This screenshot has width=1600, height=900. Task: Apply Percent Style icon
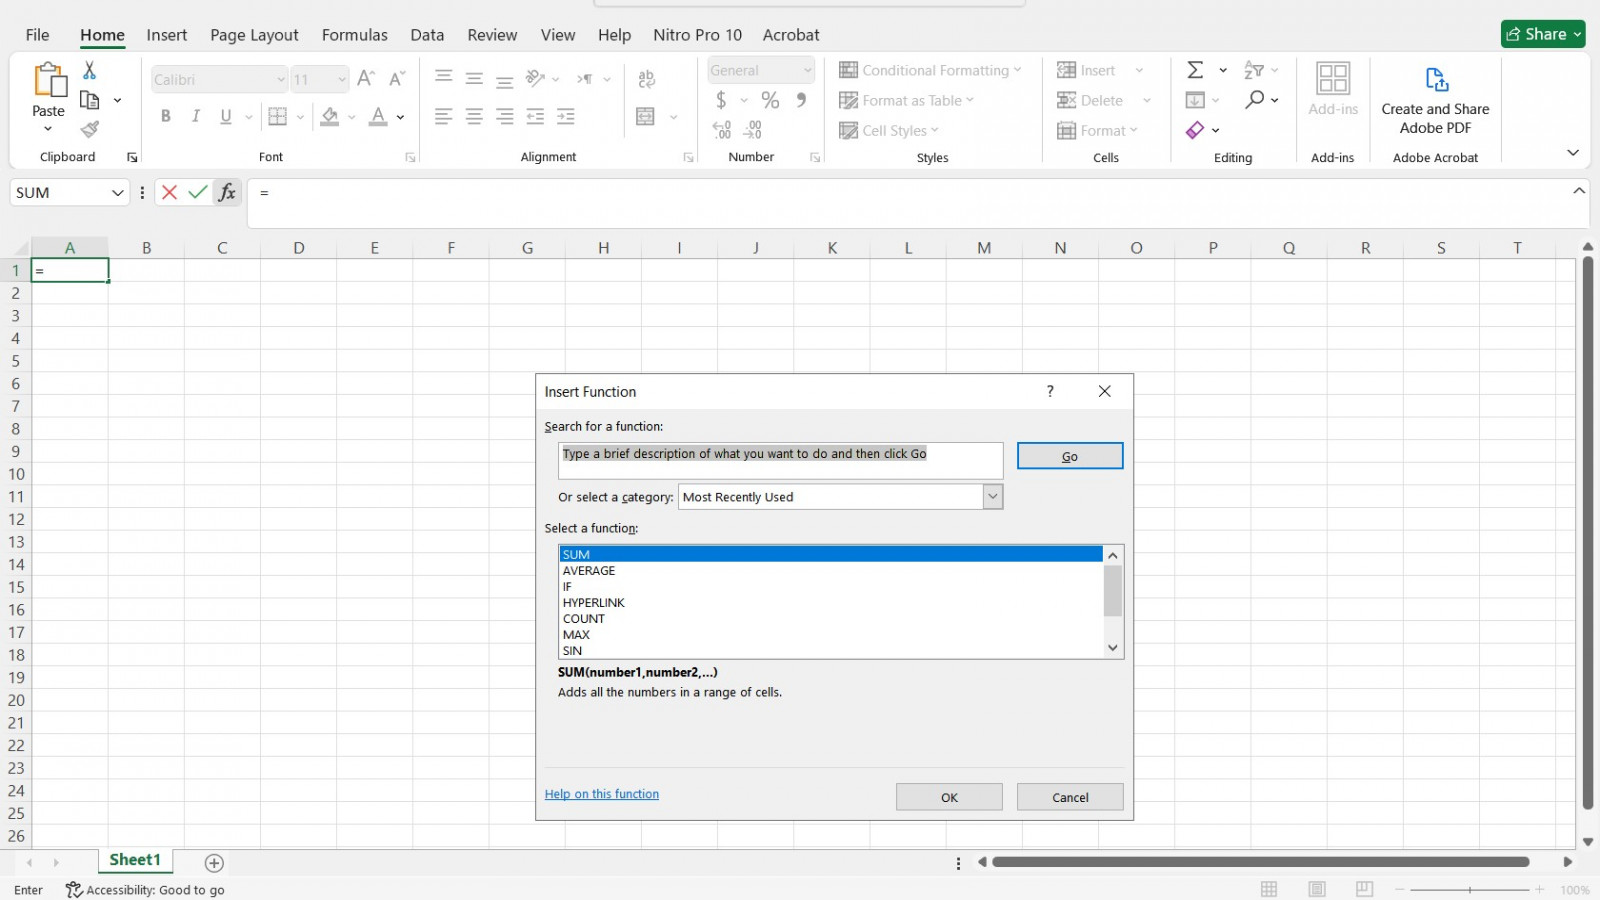tap(770, 100)
